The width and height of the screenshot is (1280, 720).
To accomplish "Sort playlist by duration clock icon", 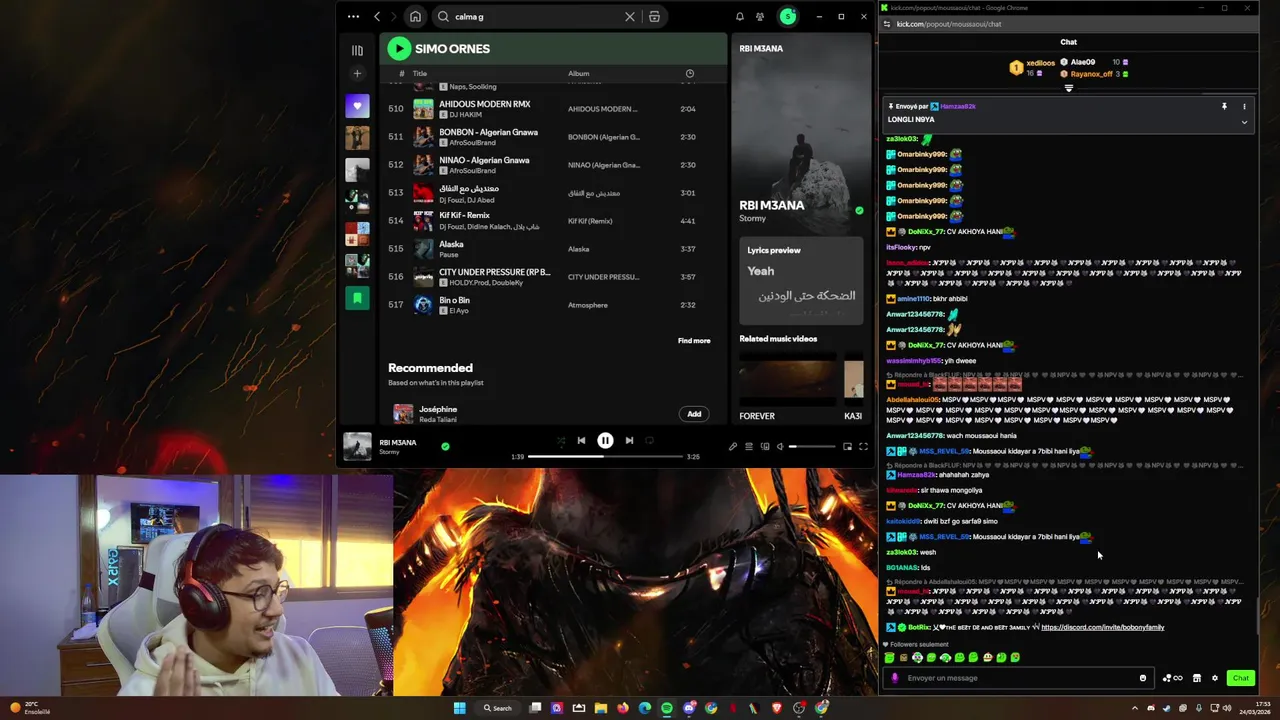I will [689, 73].
